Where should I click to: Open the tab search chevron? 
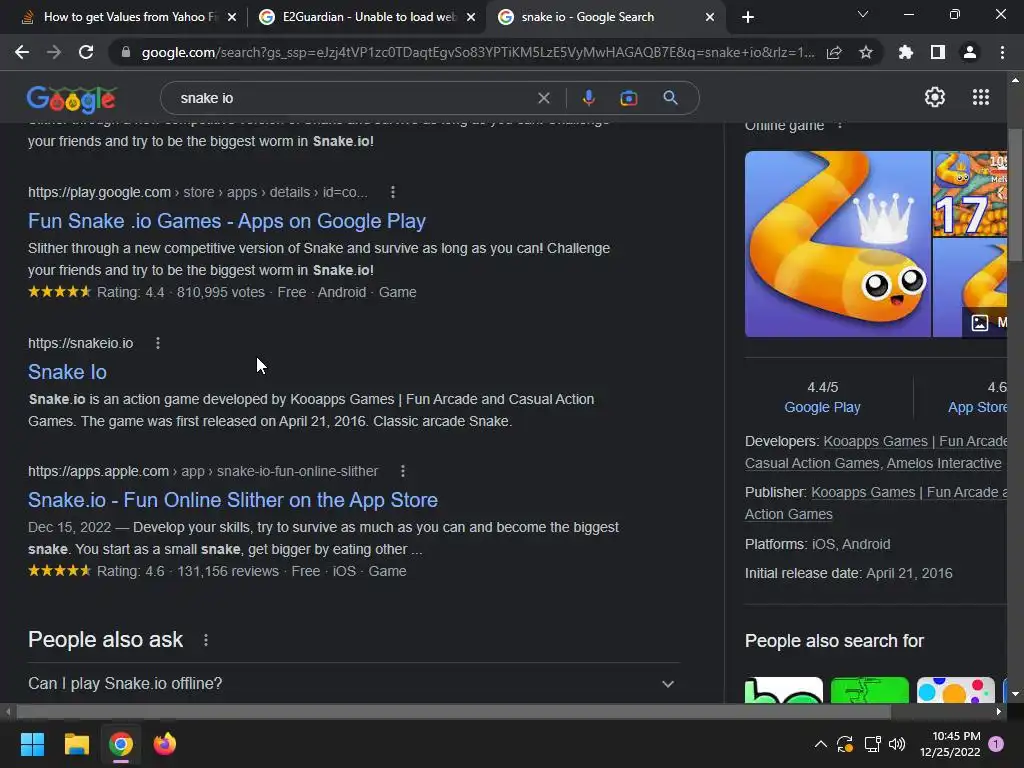point(863,14)
